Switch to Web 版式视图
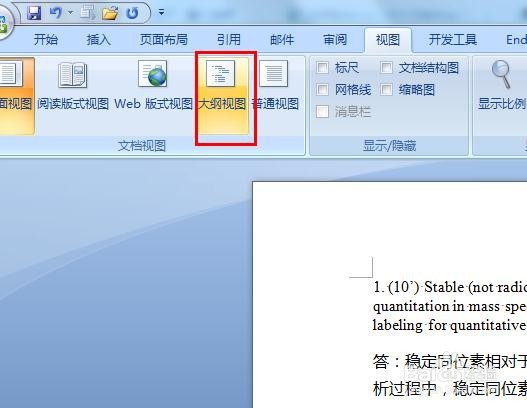This screenshot has width=527, height=408. [153, 95]
